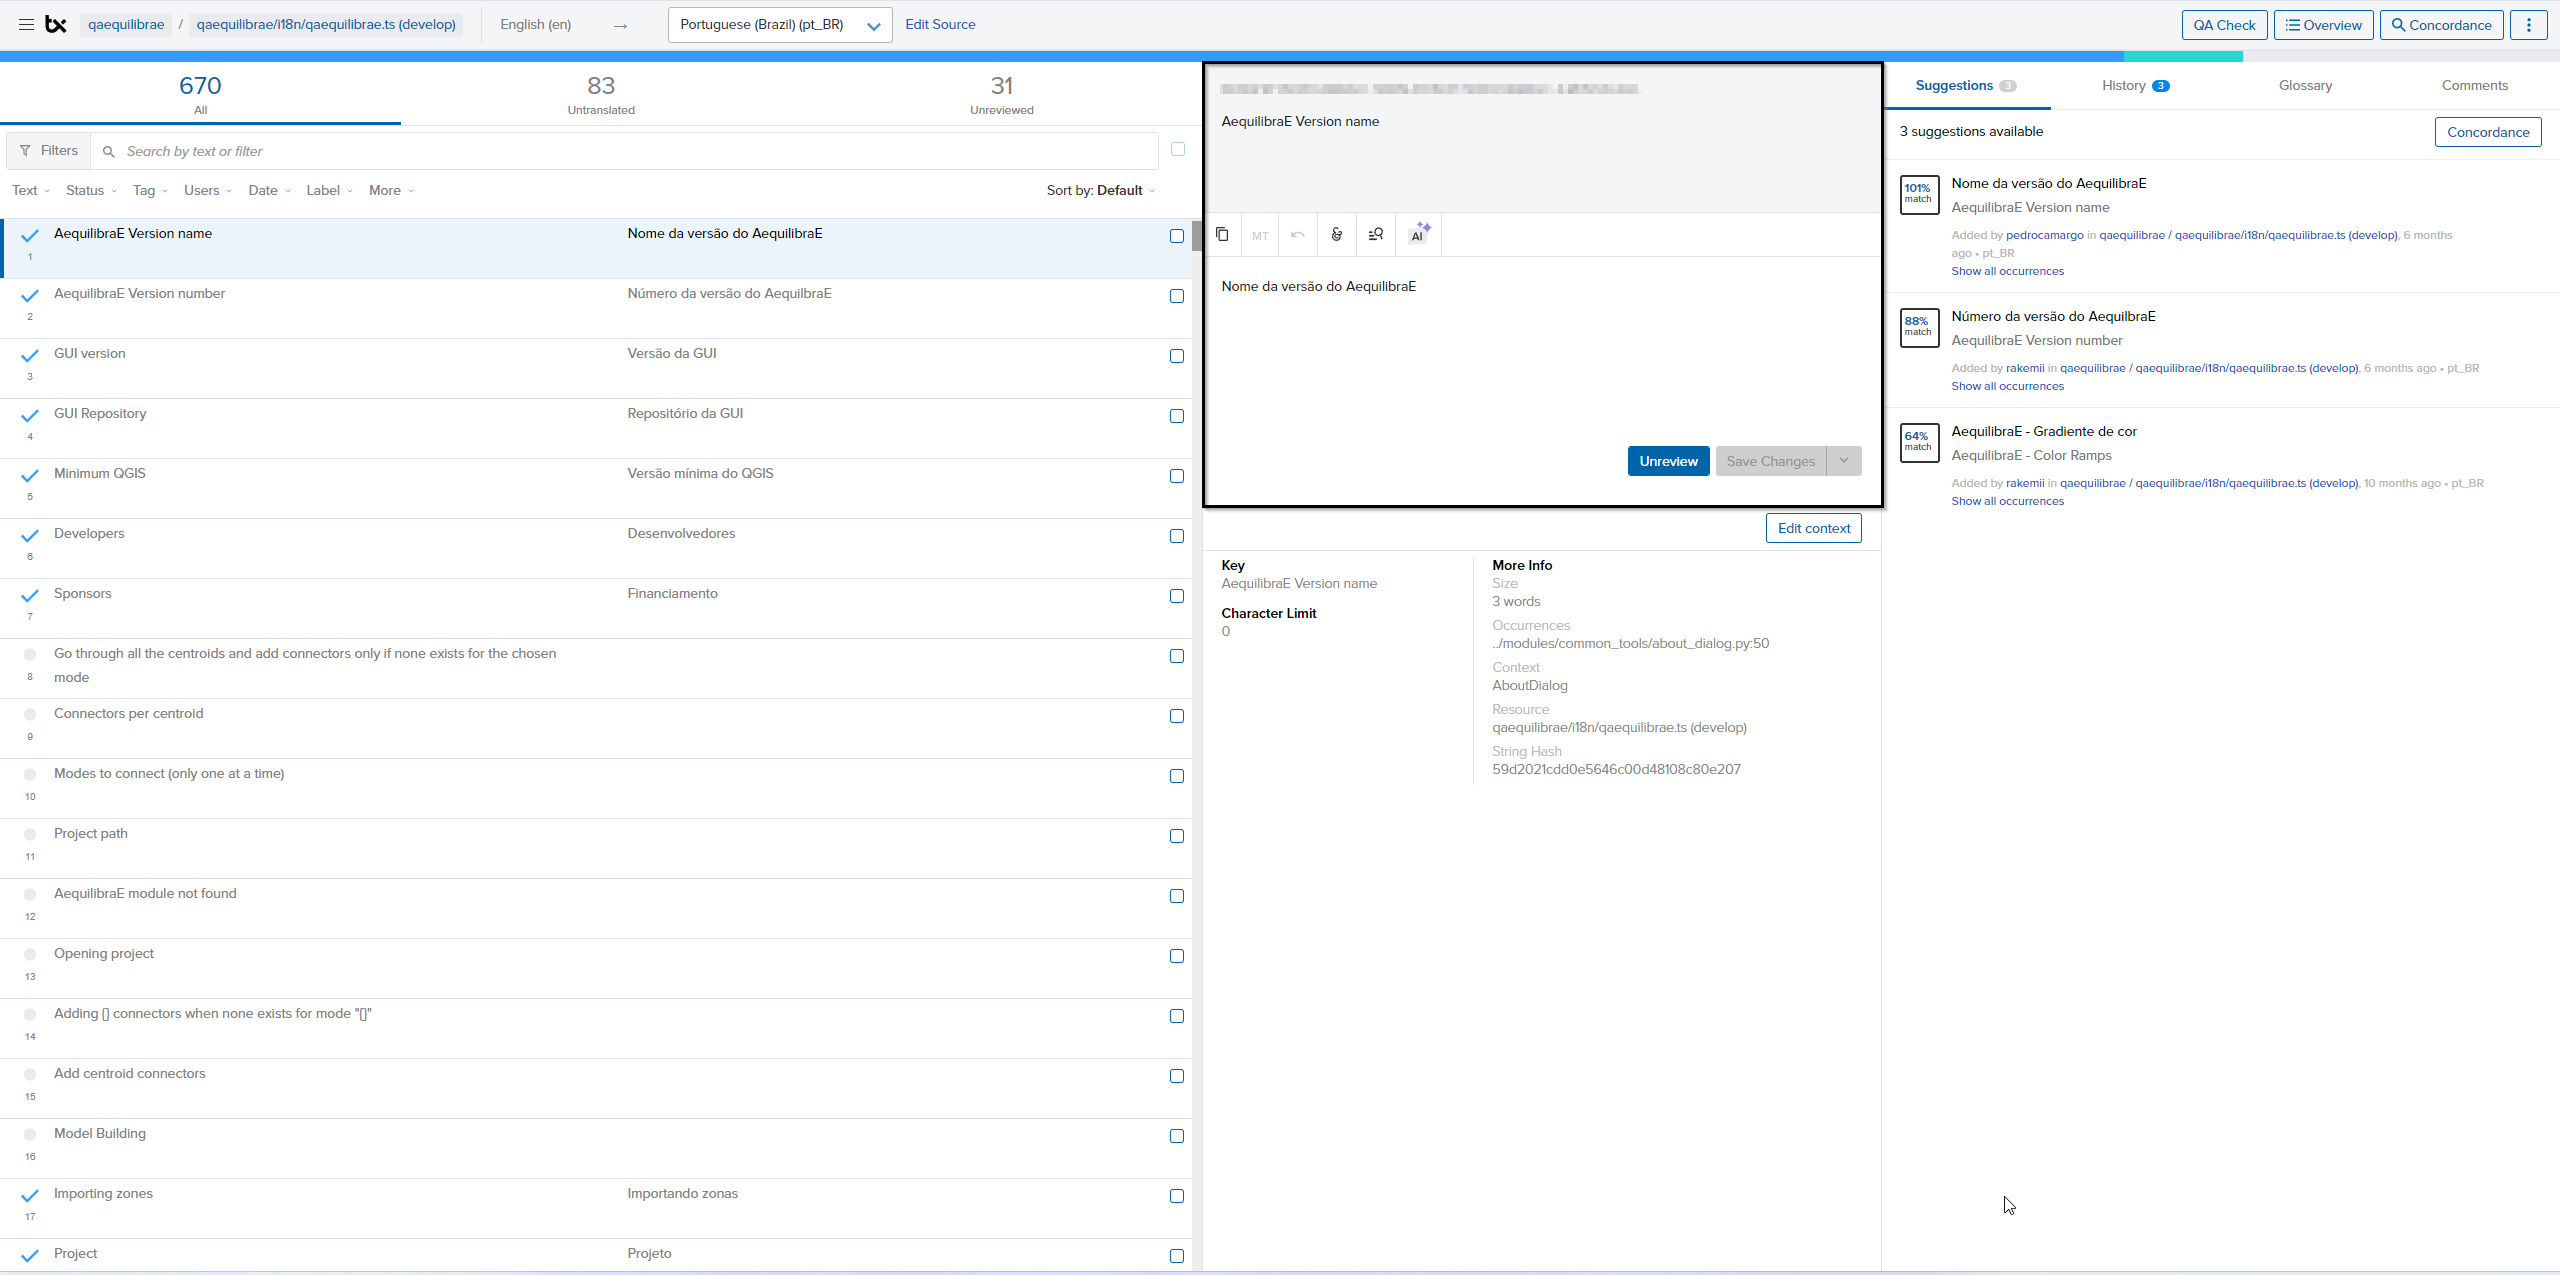Expand the Save Changes arrow dropdown
Viewport: 2560px width, 1275px height.
coord(1844,461)
